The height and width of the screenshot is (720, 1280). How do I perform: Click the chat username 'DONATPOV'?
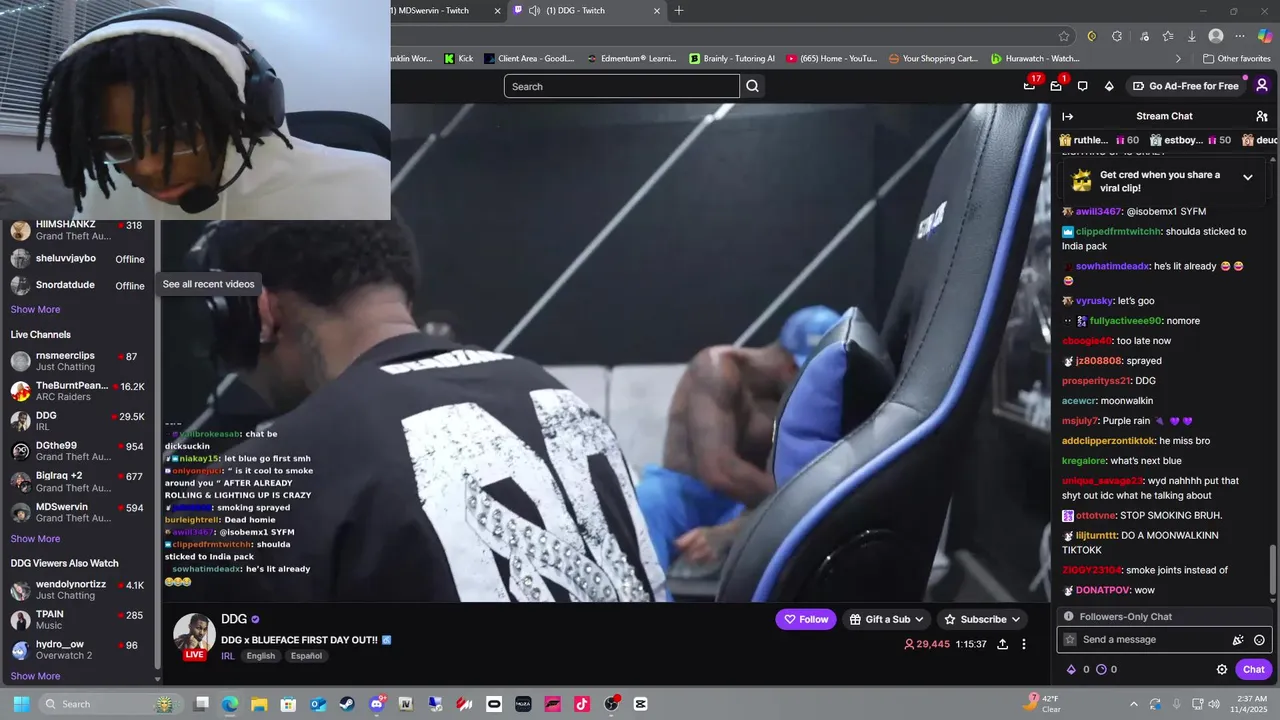1103,591
